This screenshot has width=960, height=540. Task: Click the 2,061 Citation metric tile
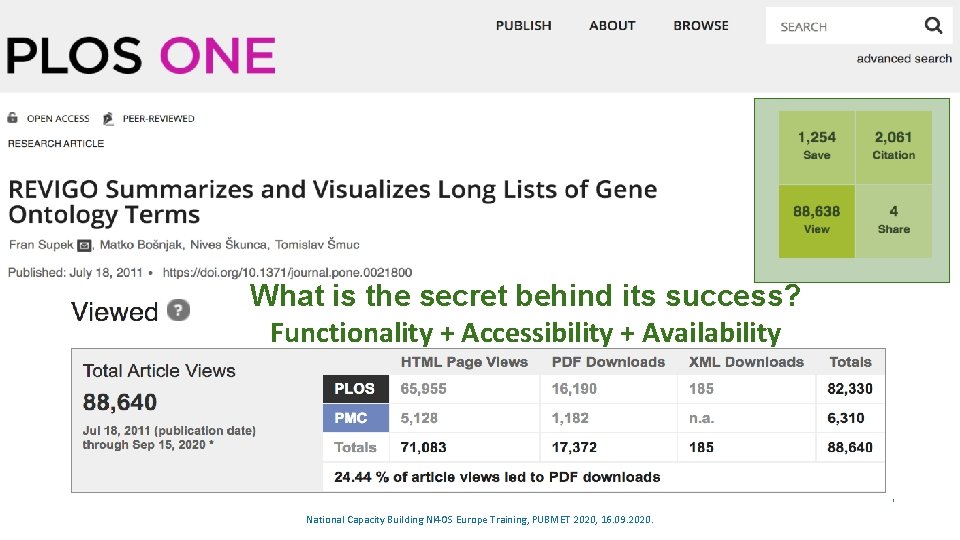pos(894,147)
